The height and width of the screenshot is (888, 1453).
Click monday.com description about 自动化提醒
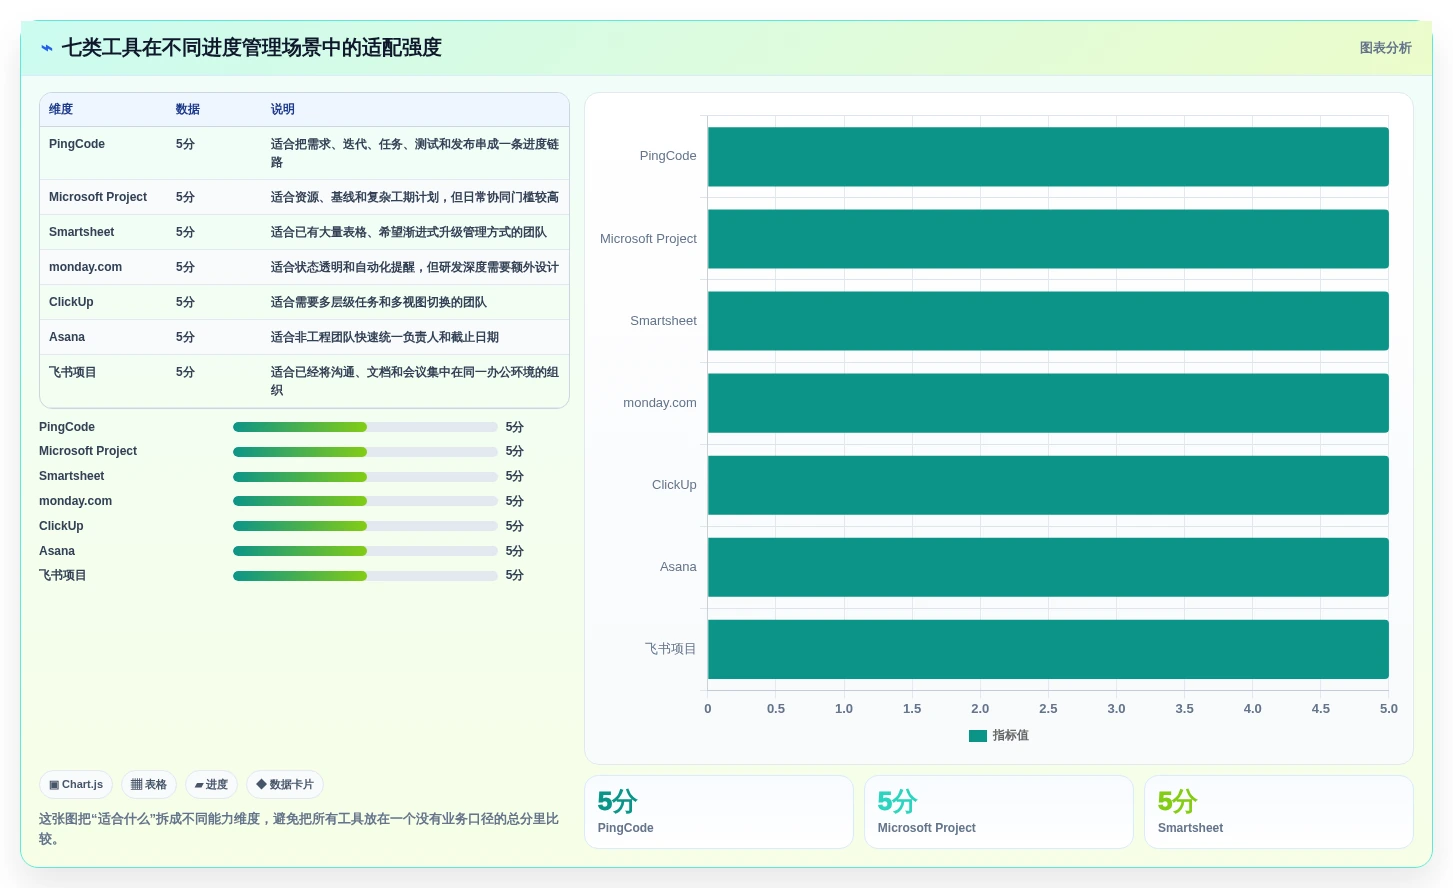[415, 267]
